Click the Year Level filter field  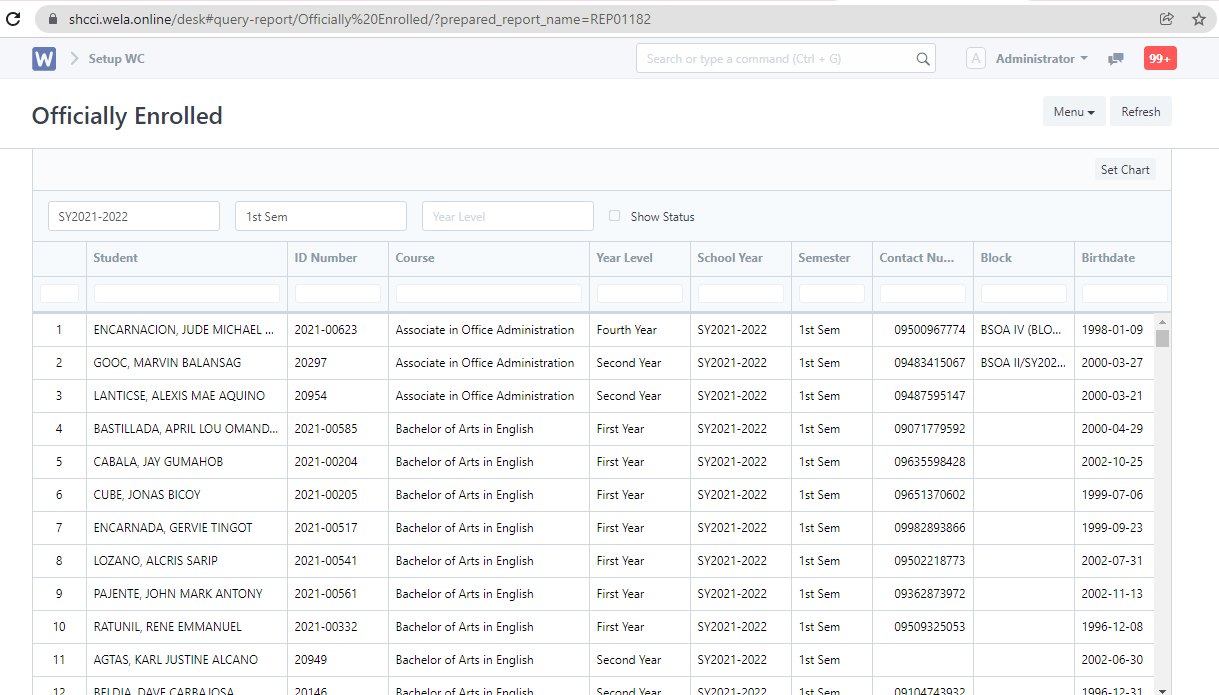pos(507,216)
